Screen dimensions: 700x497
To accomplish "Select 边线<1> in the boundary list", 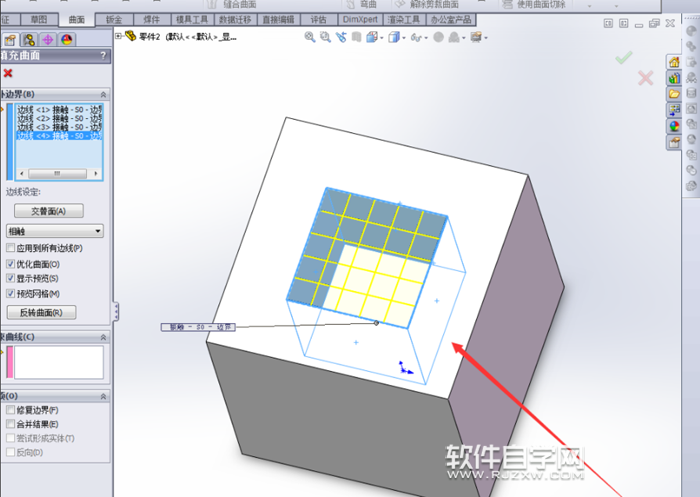I will pos(59,109).
